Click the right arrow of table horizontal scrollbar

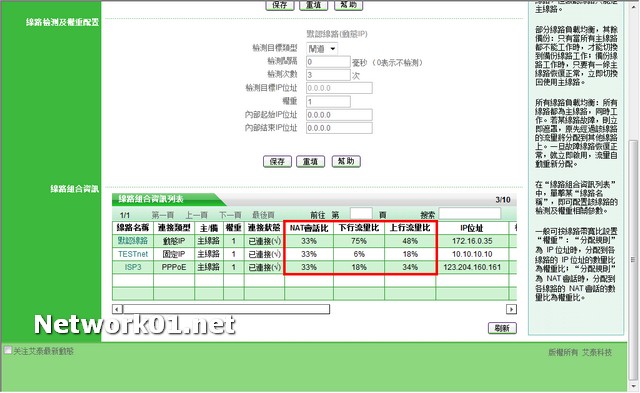click(x=511, y=309)
